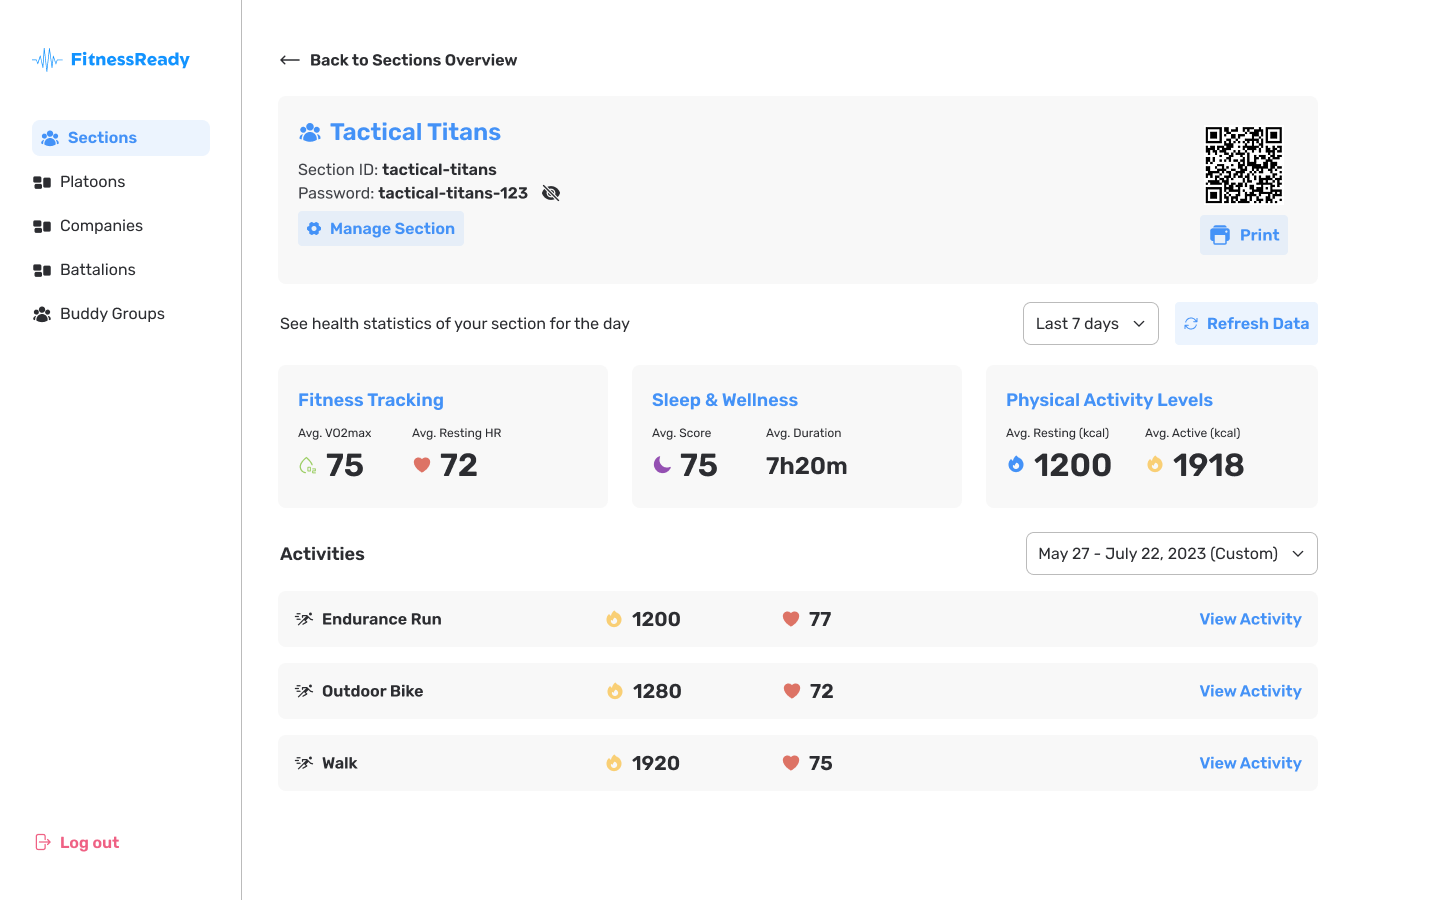Click the back arrow icon

(290, 60)
